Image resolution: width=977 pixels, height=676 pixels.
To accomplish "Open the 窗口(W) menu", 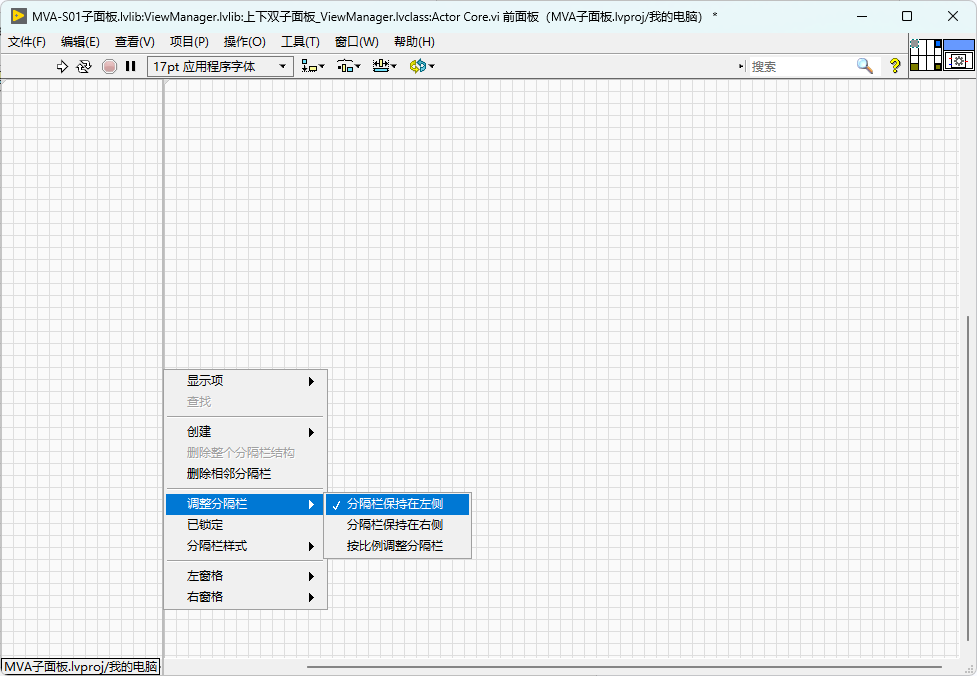I will click(x=356, y=42).
